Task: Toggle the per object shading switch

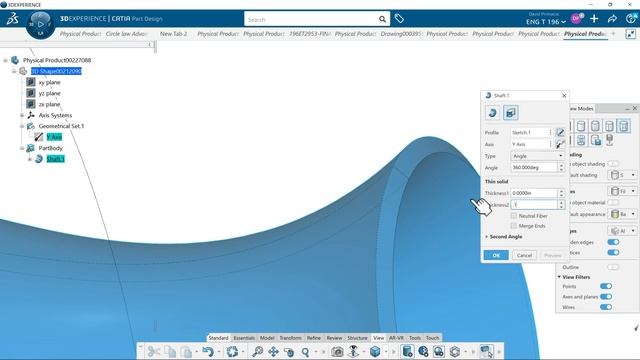Action: (613, 164)
